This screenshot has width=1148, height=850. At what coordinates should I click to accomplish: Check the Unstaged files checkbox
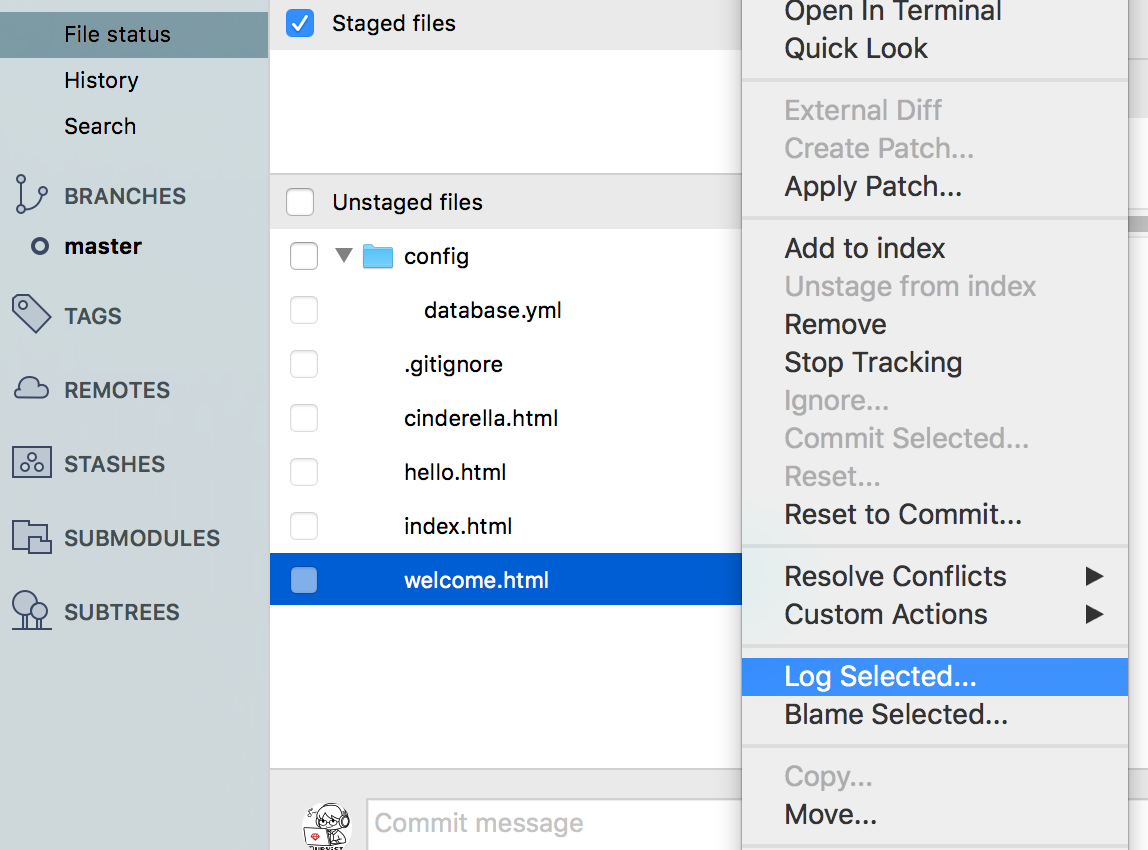click(300, 202)
